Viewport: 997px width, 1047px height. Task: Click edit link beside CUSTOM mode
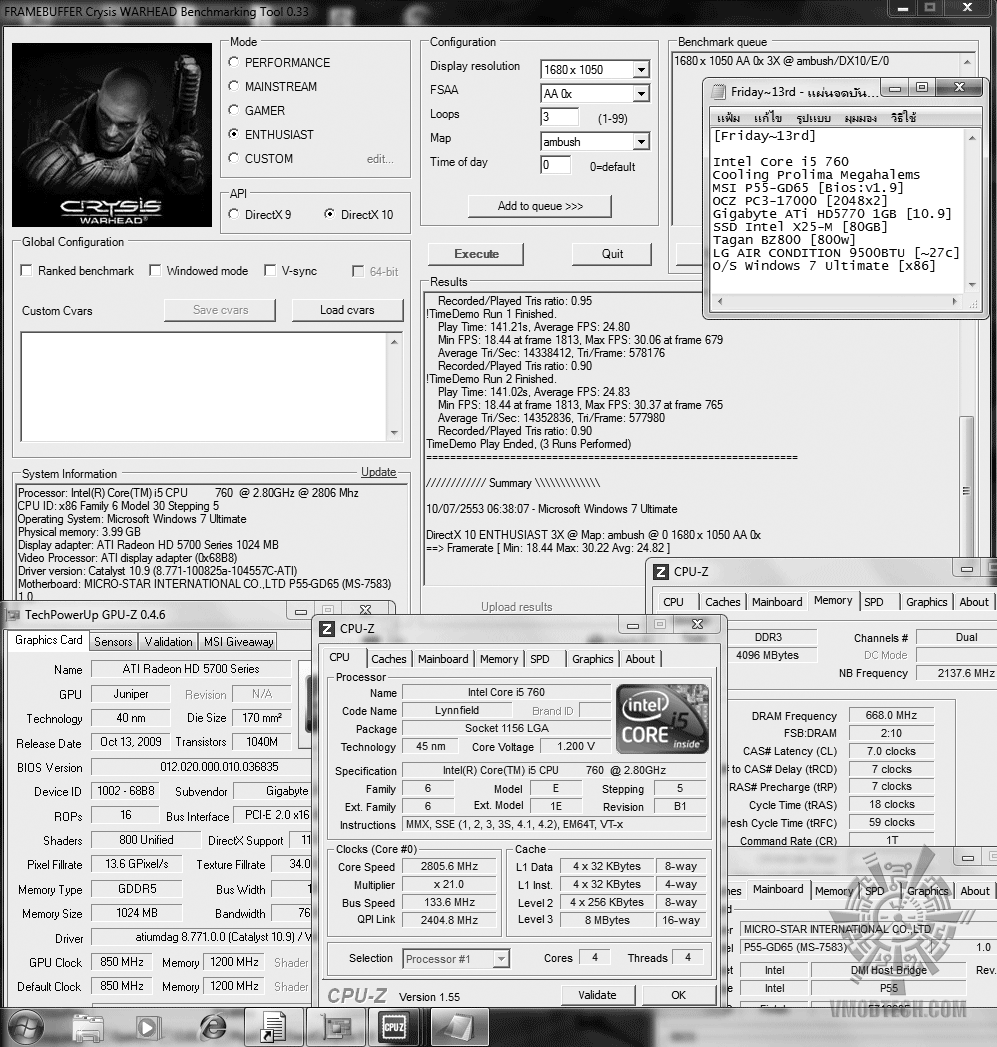(x=380, y=159)
